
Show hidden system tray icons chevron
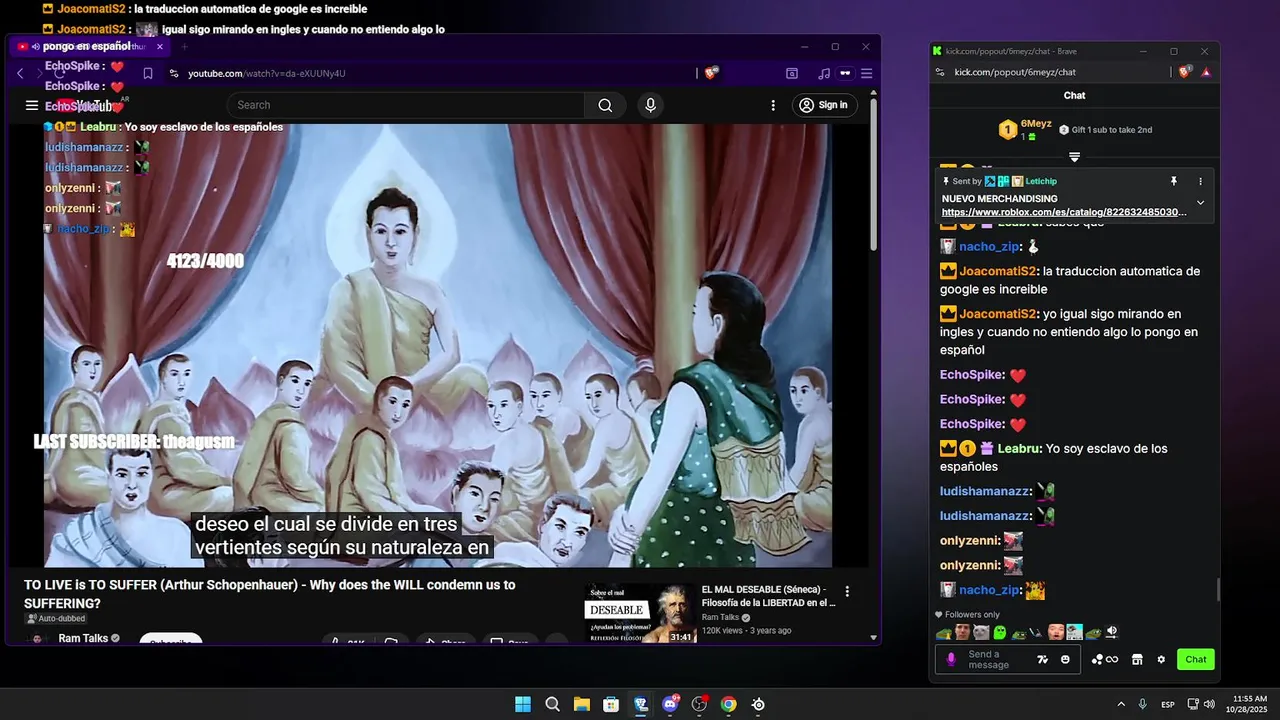(x=1121, y=704)
